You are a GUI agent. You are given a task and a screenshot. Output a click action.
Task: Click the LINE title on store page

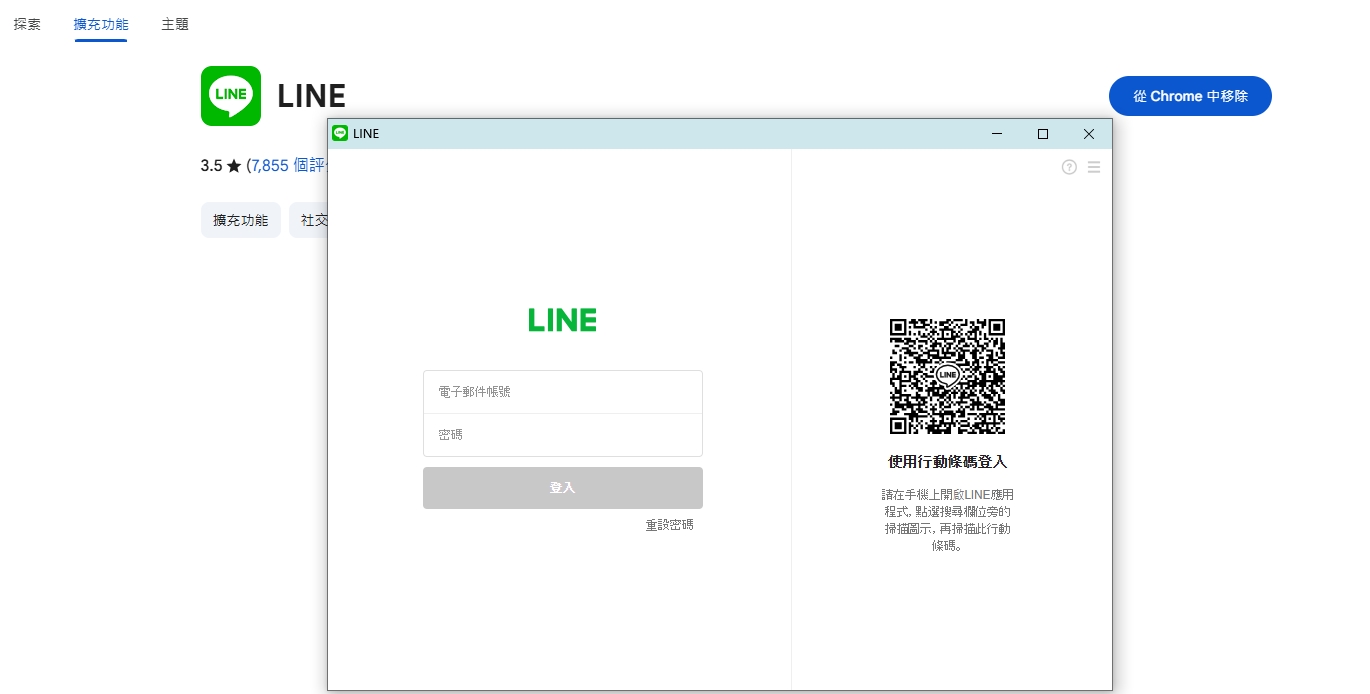pos(311,96)
